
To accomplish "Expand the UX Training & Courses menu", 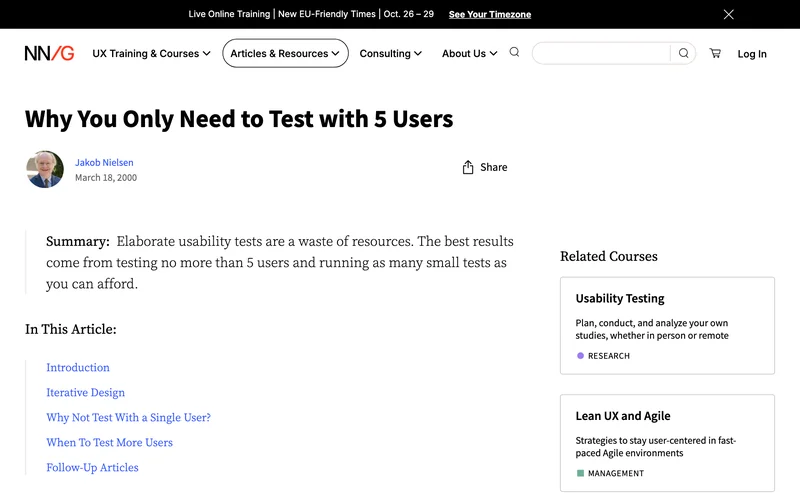I will point(151,54).
